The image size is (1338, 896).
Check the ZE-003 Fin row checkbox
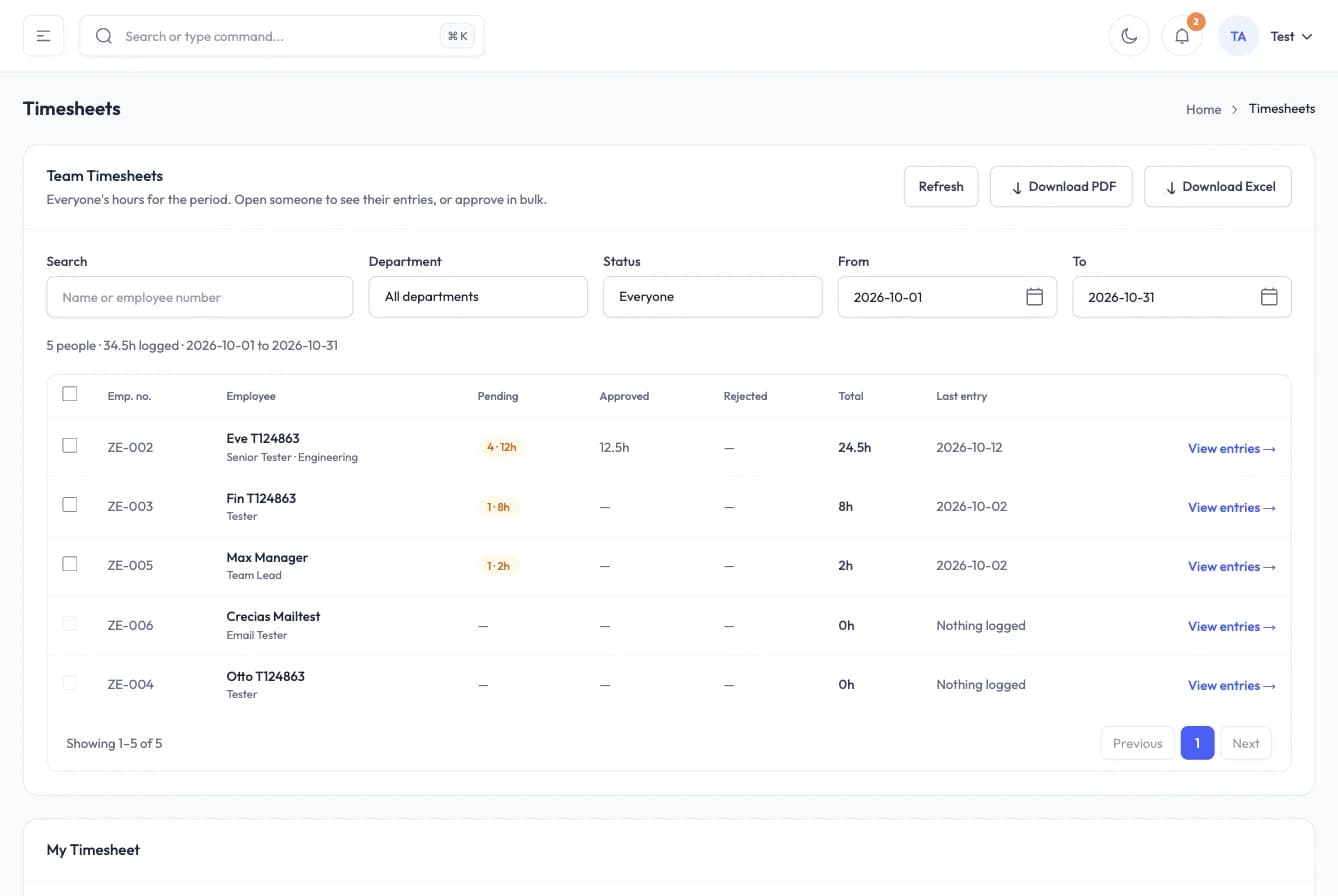click(x=70, y=505)
